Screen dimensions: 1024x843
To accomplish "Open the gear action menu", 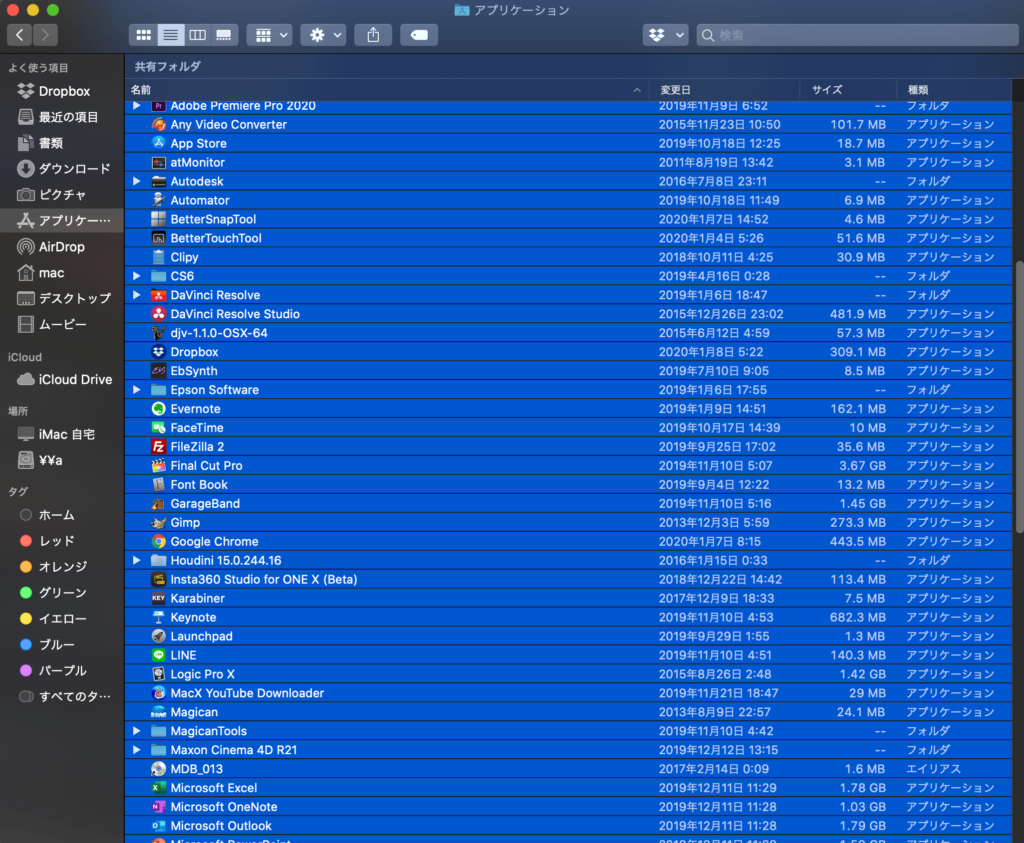I will pos(325,35).
